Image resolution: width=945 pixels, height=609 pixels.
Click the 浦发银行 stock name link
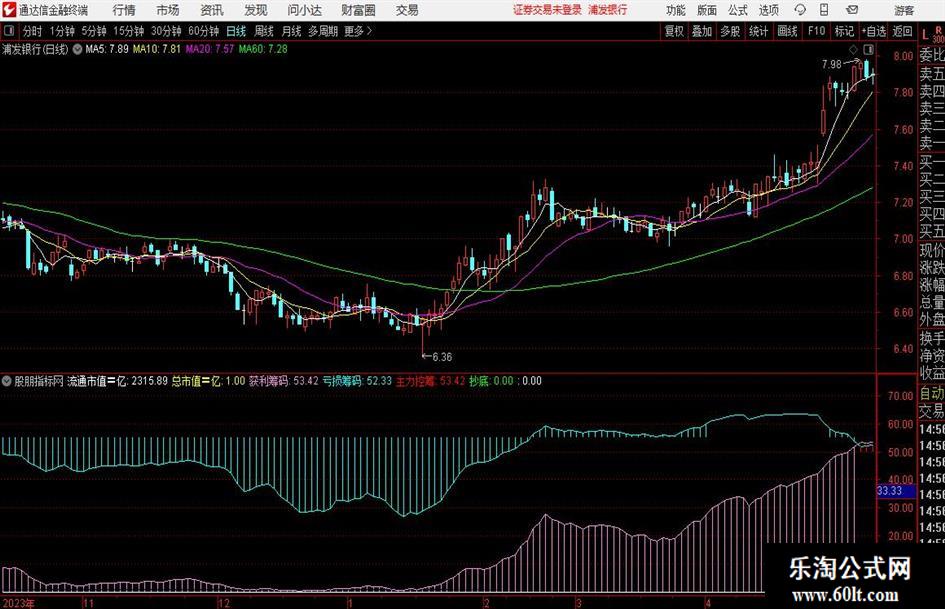pyautogui.click(x=608, y=10)
